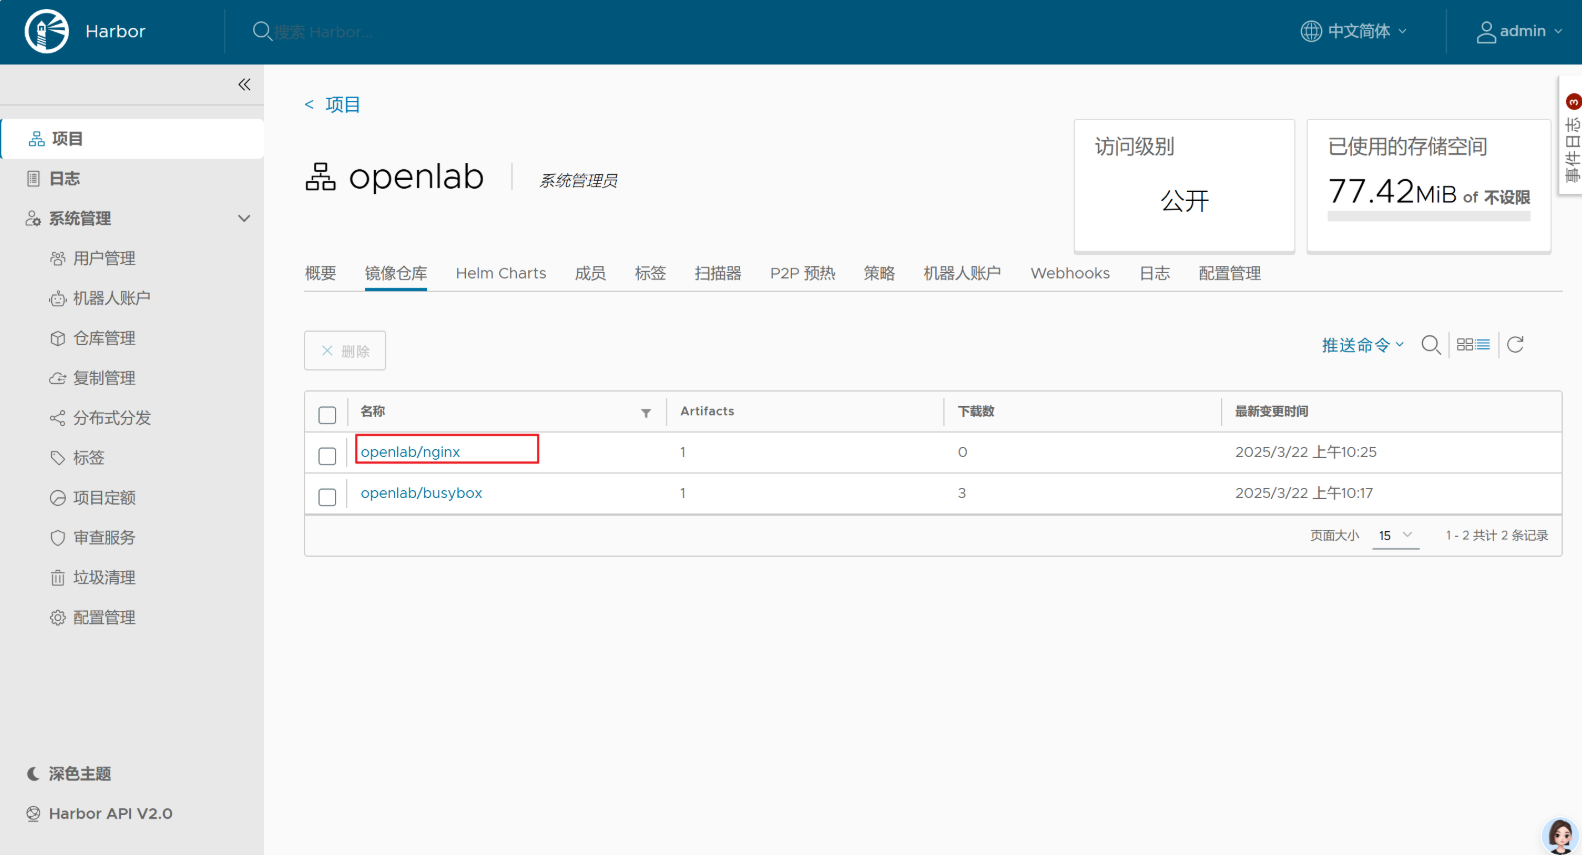This screenshot has height=855, width=1582.
Task: Expand the 推送命令 dropdown
Action: [1363, 345]
